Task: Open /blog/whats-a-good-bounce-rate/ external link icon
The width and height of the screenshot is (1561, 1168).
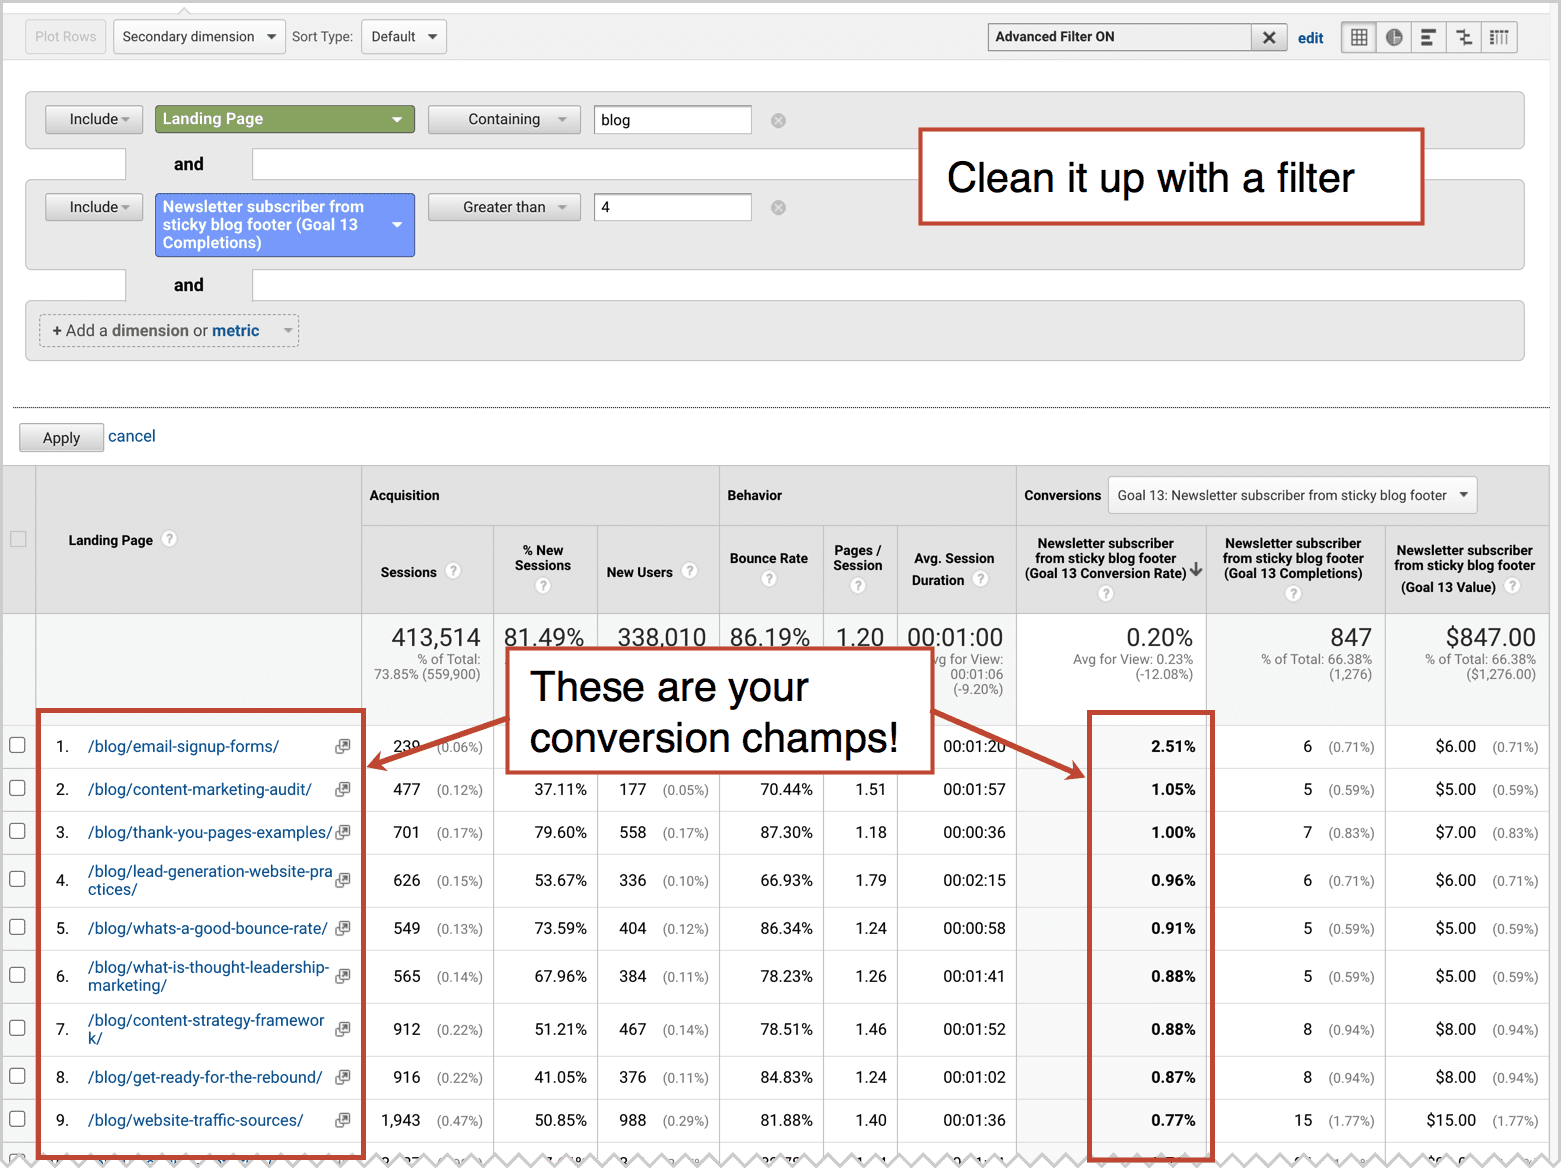Action: pos(343,928)
